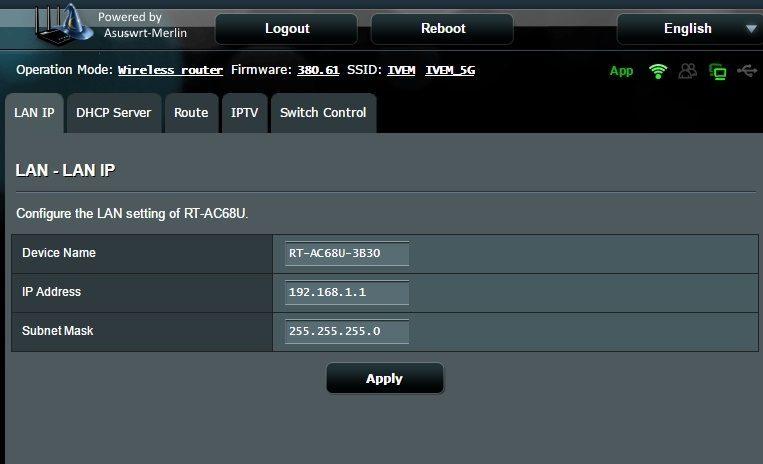
Task: Open the Route tab
Action: tap(191, 113)
